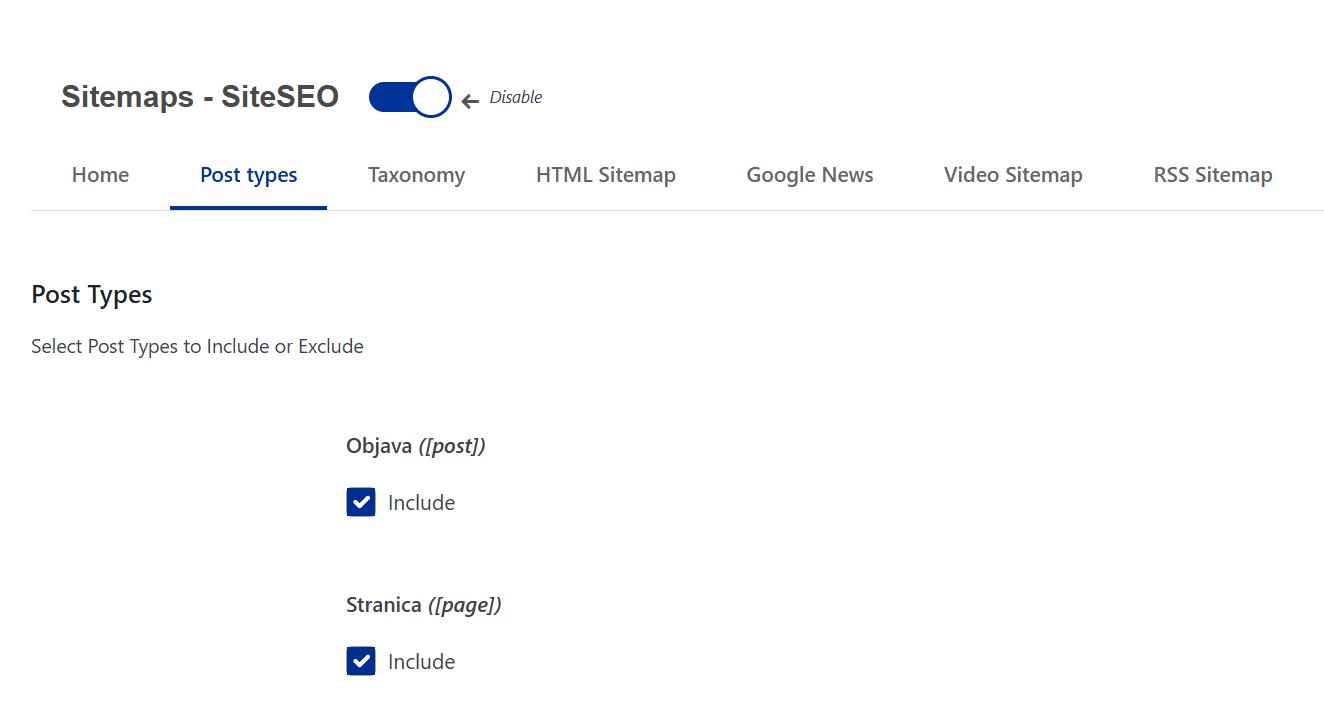Disable the Sitemaps feature toggle

click(x=408, y=96)
